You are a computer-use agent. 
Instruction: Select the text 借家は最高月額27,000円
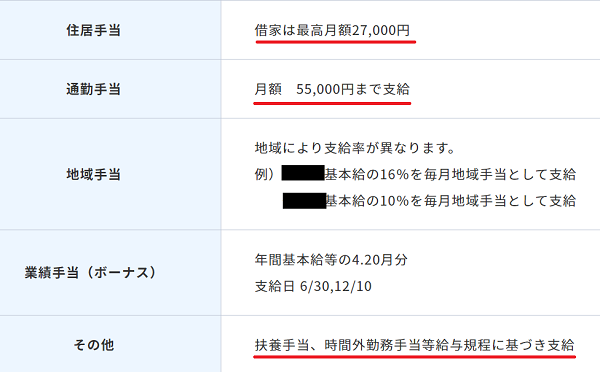click(332, 30)
